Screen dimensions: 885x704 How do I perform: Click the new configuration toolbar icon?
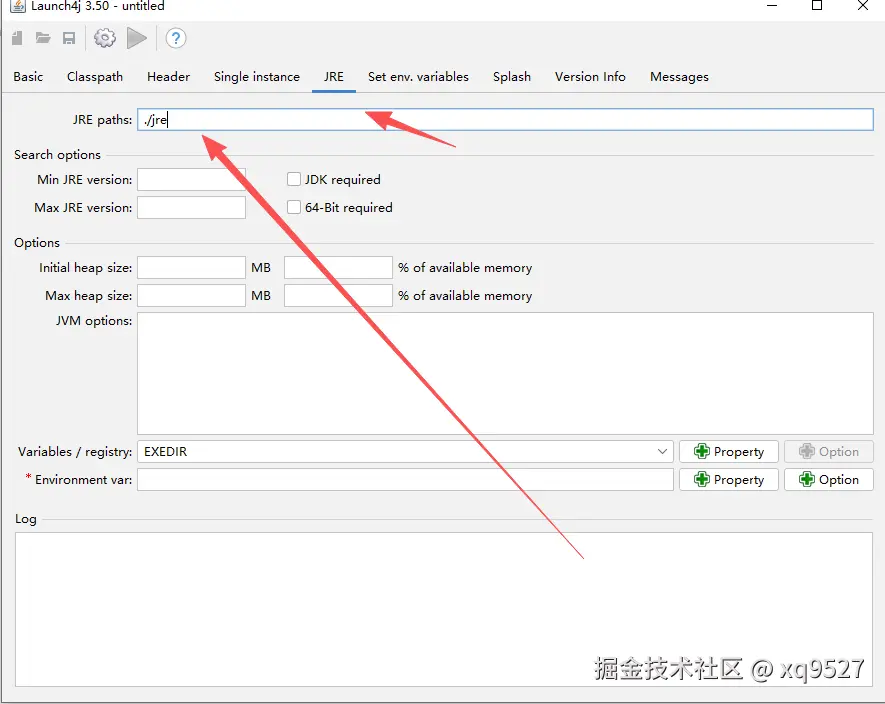pos(17,38)
